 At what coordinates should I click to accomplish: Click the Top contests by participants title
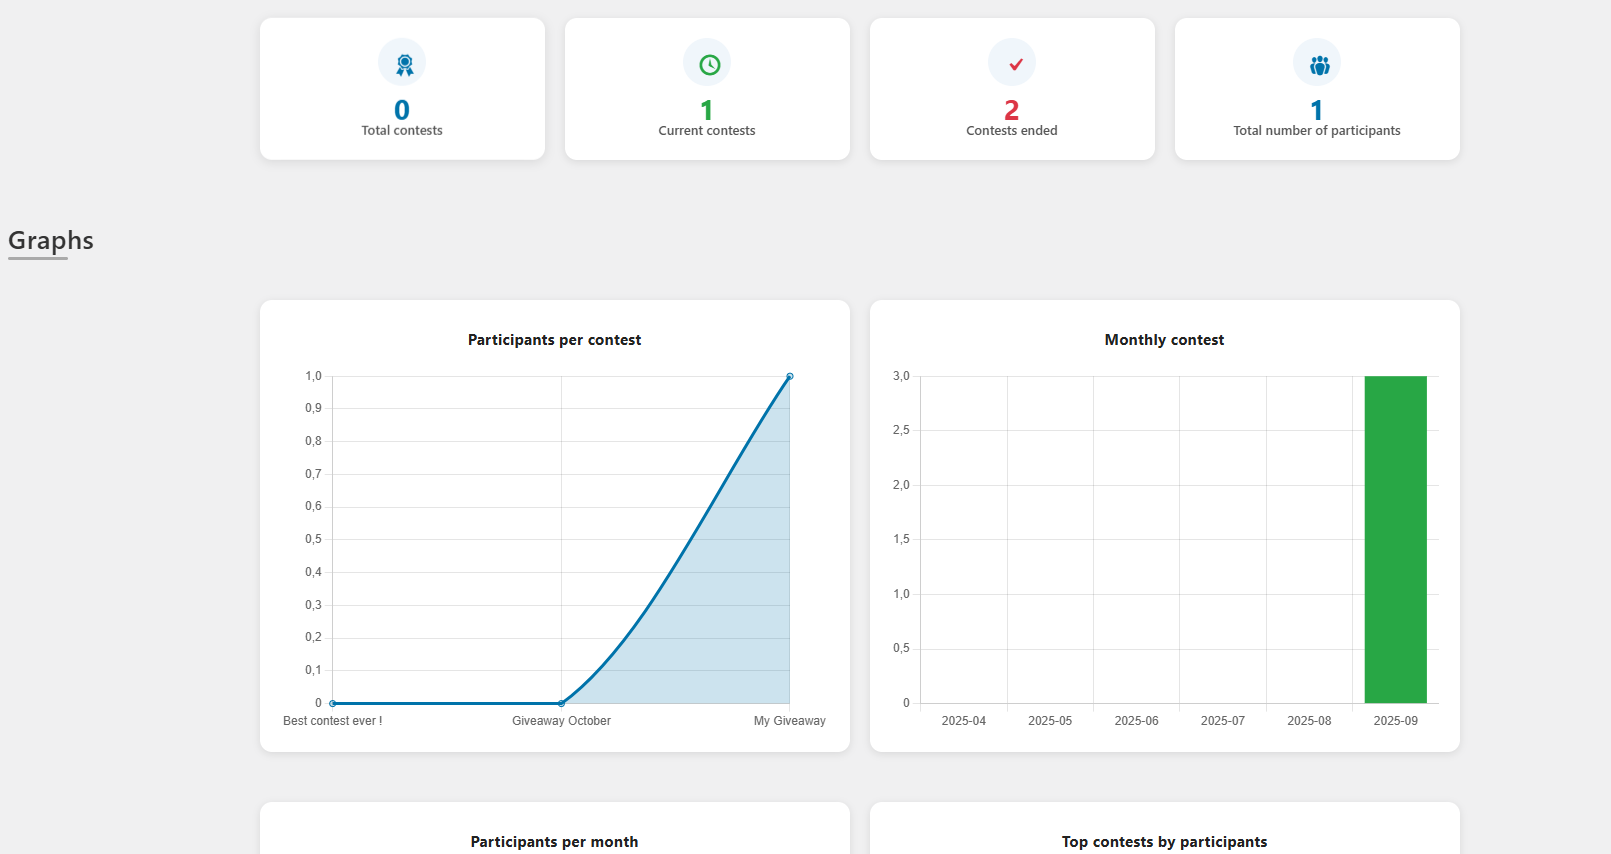[x=1164, y=842]
